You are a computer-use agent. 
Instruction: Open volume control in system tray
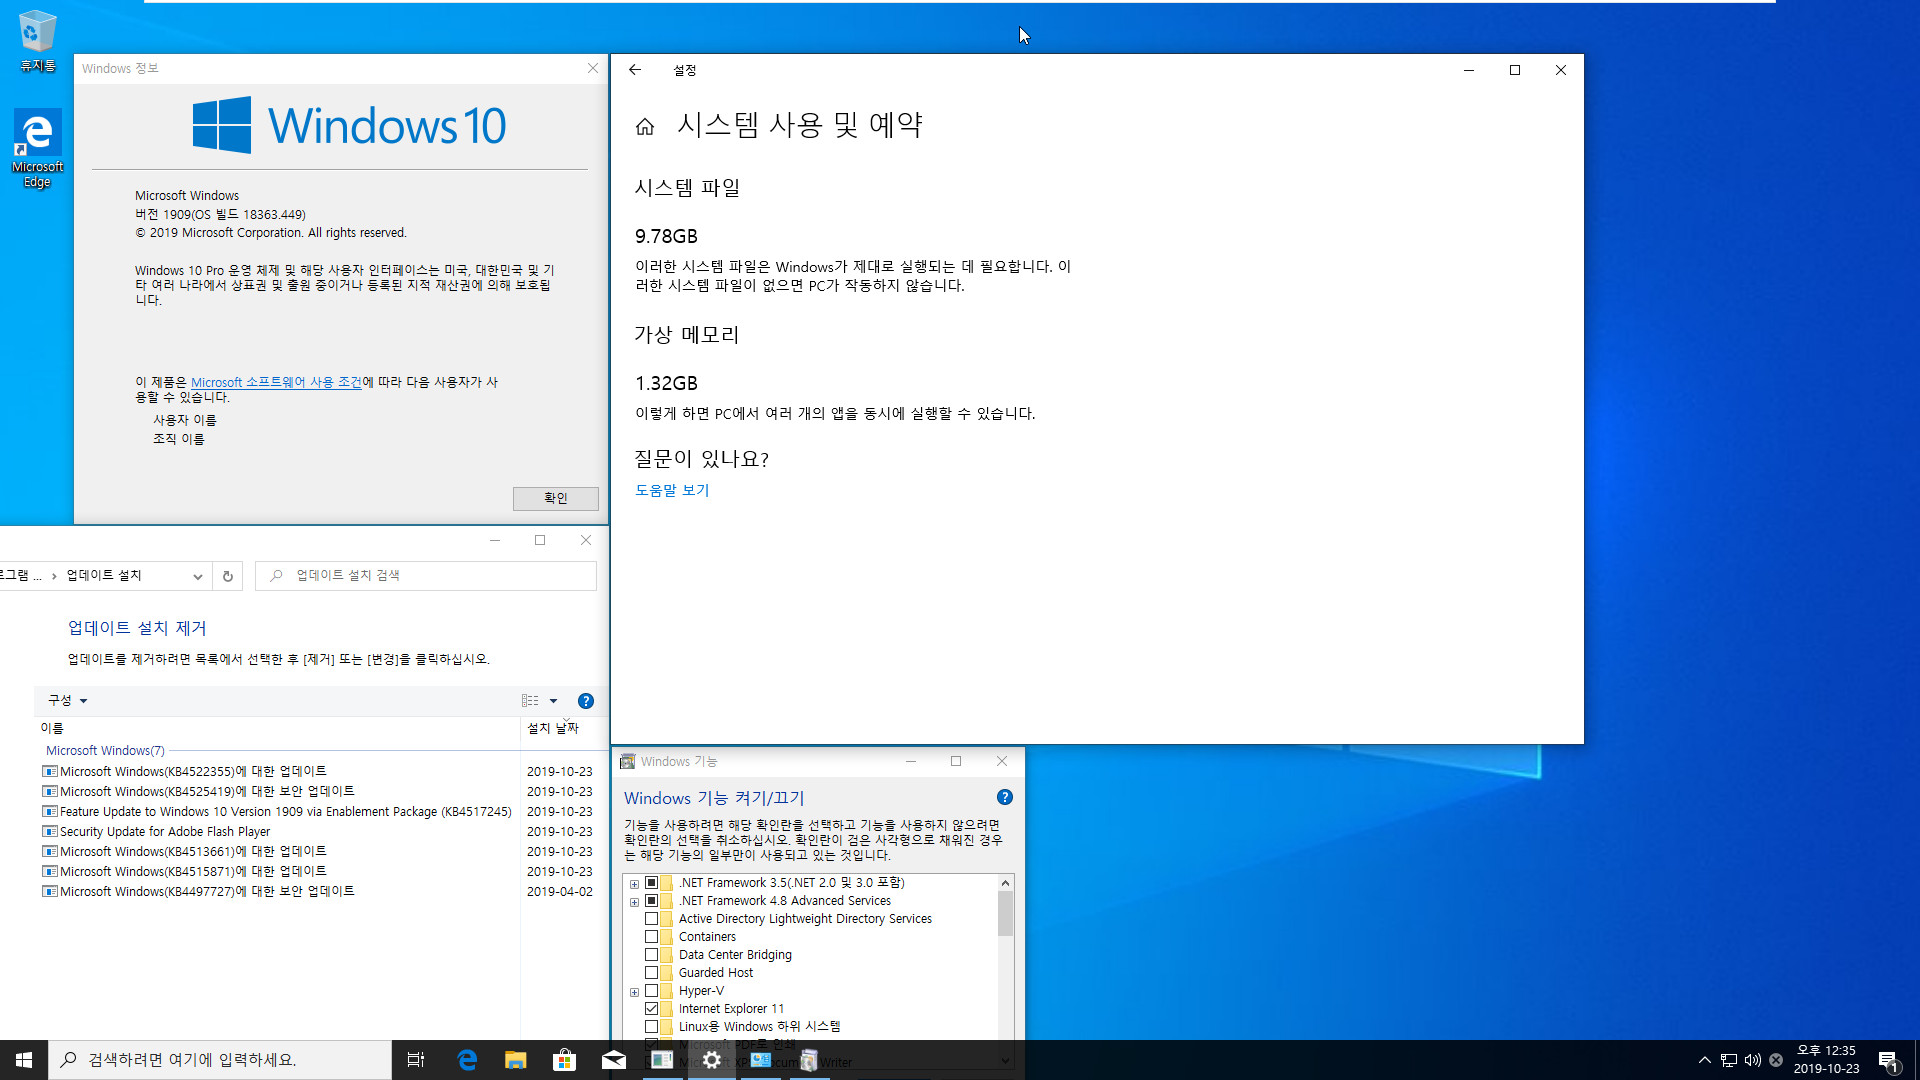click(x=1753, y=1060)
